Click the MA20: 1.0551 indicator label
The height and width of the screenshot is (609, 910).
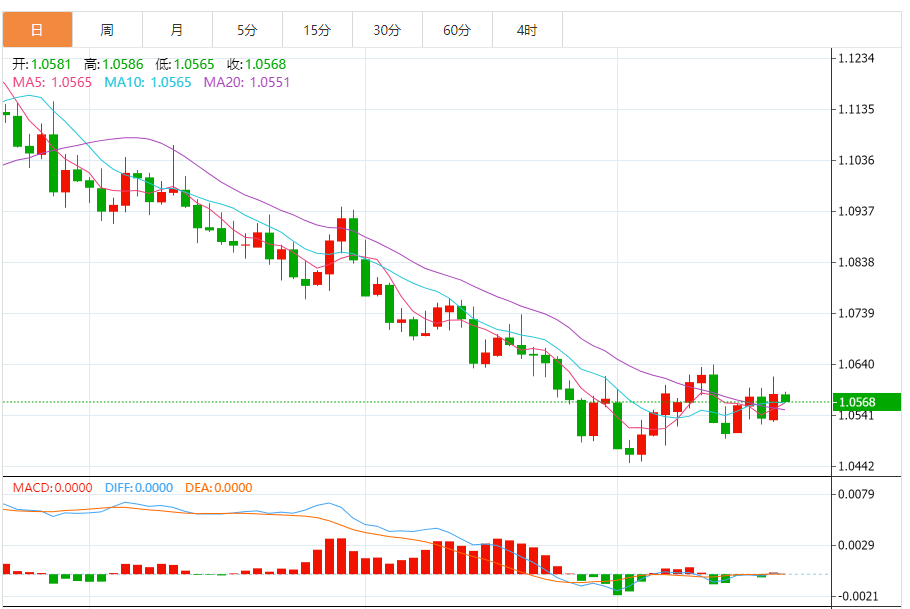click(x=247, y=82)
